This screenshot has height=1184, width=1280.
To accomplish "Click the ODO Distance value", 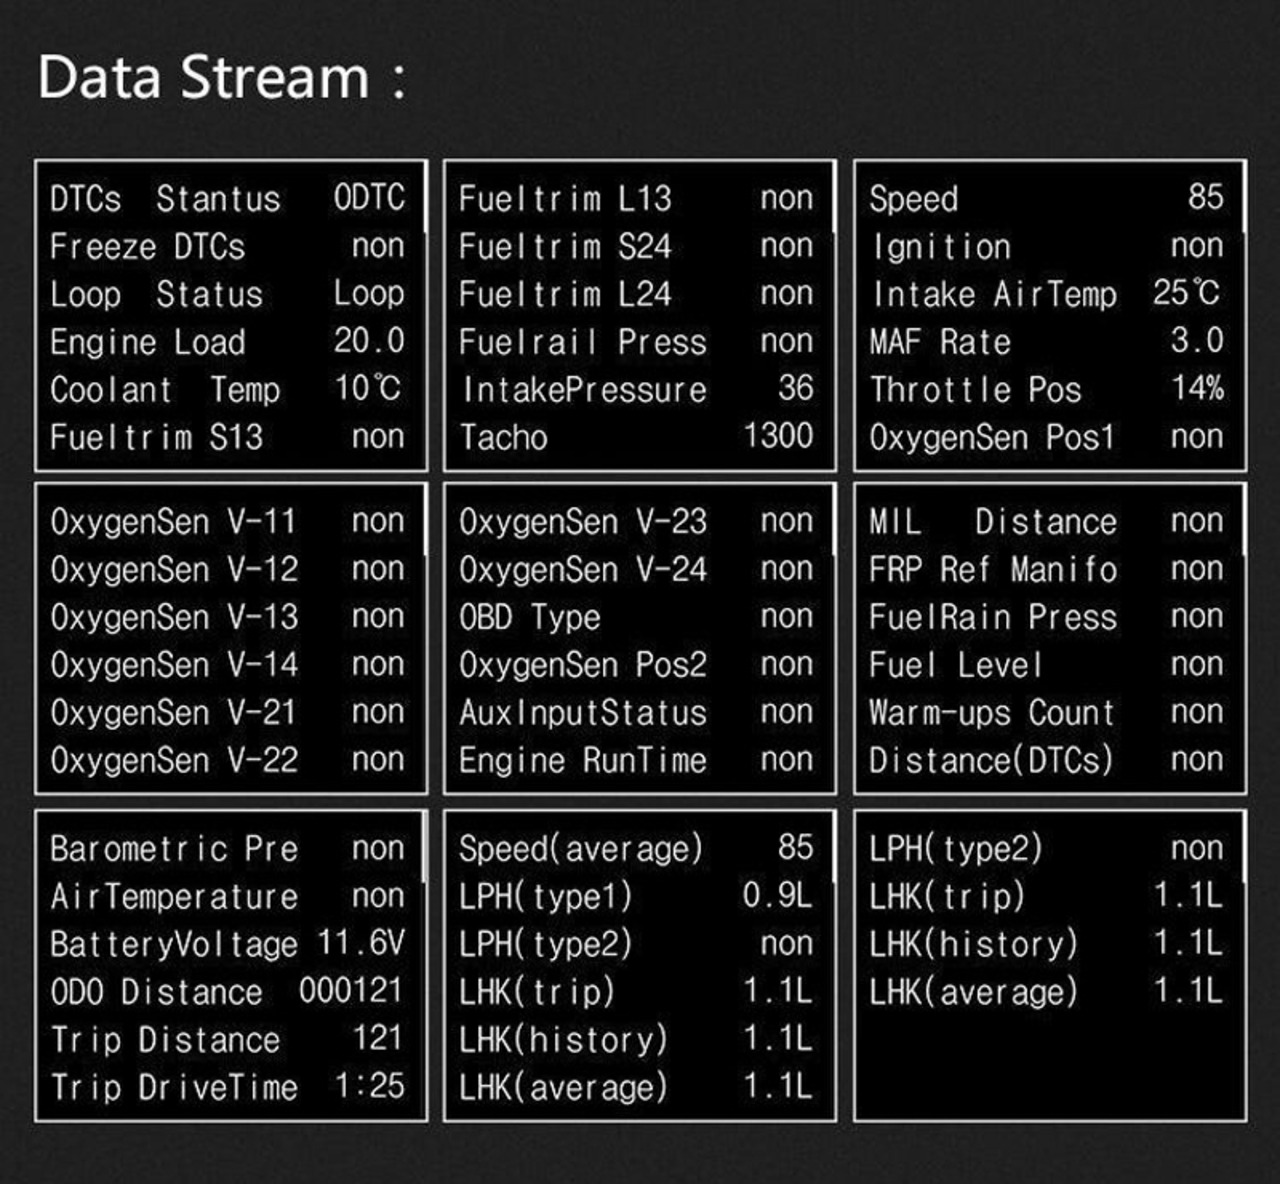I will 350,991.
